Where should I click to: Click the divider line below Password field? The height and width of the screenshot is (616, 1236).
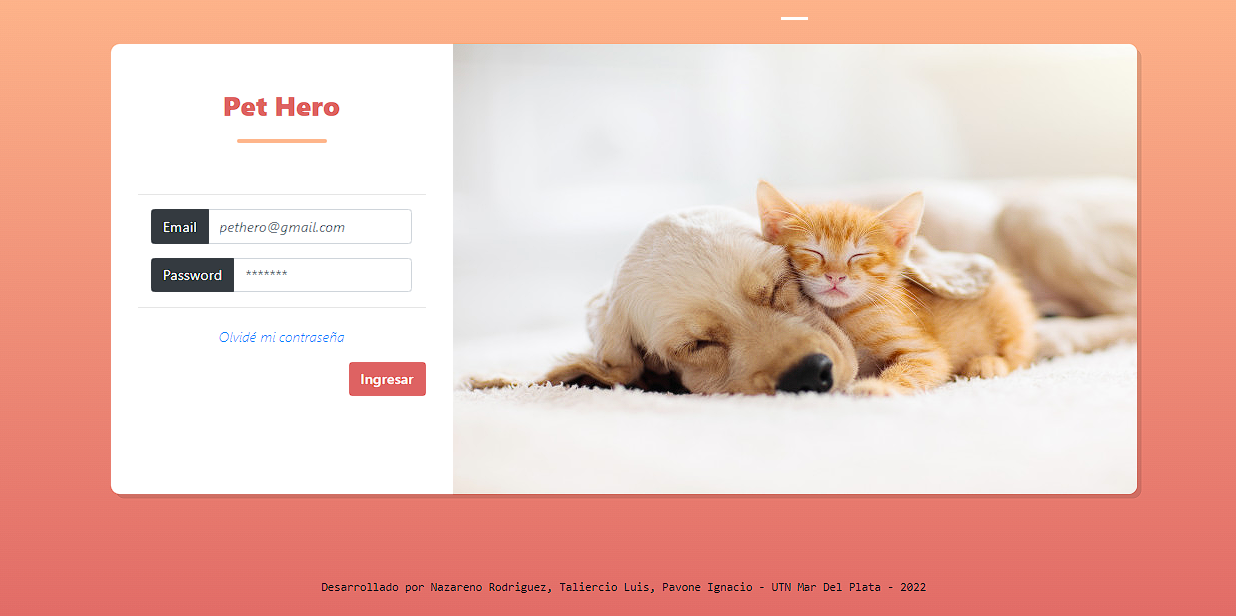pos(282,307)
